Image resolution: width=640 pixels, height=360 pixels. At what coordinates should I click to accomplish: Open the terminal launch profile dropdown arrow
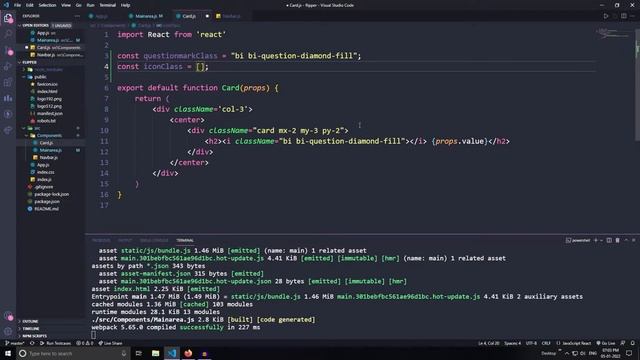click(602, 240)
